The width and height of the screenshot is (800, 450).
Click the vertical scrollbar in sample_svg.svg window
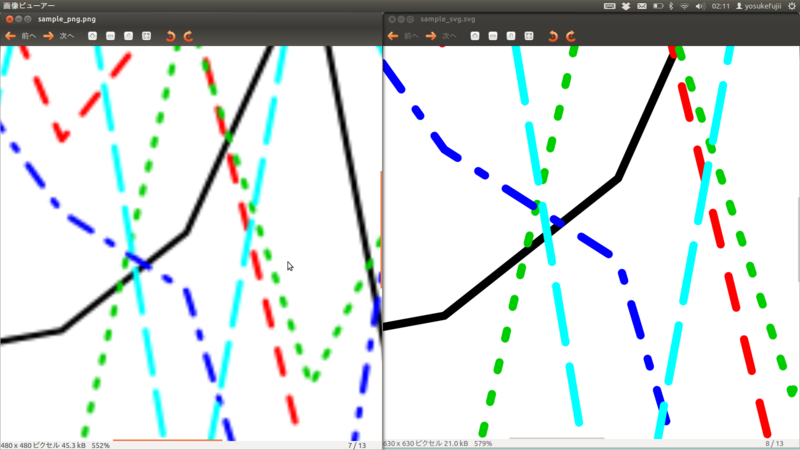click(x=798, y=238)
